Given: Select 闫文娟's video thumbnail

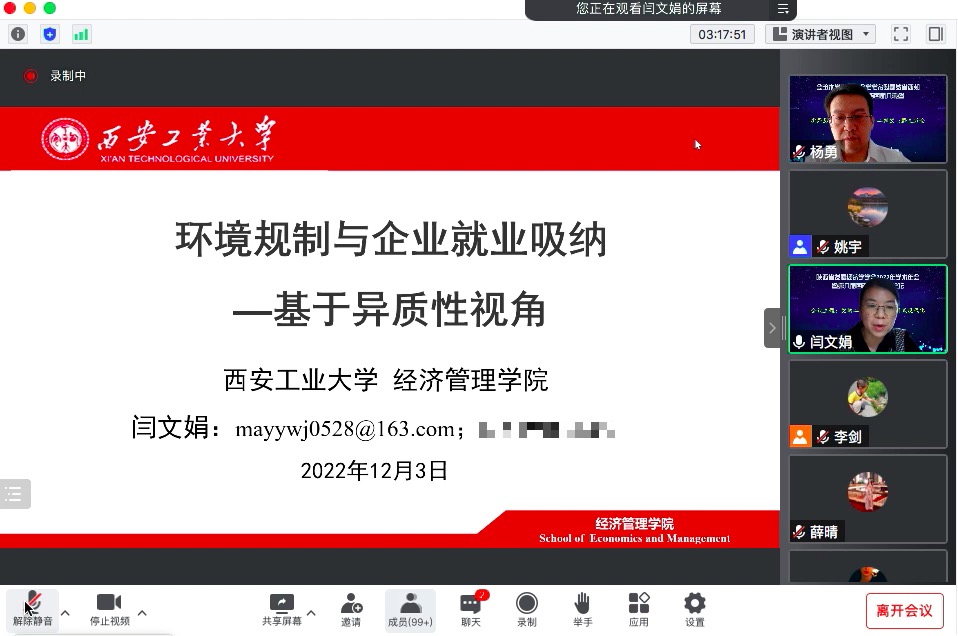Looking at the screenshot, I should (867, 310).
